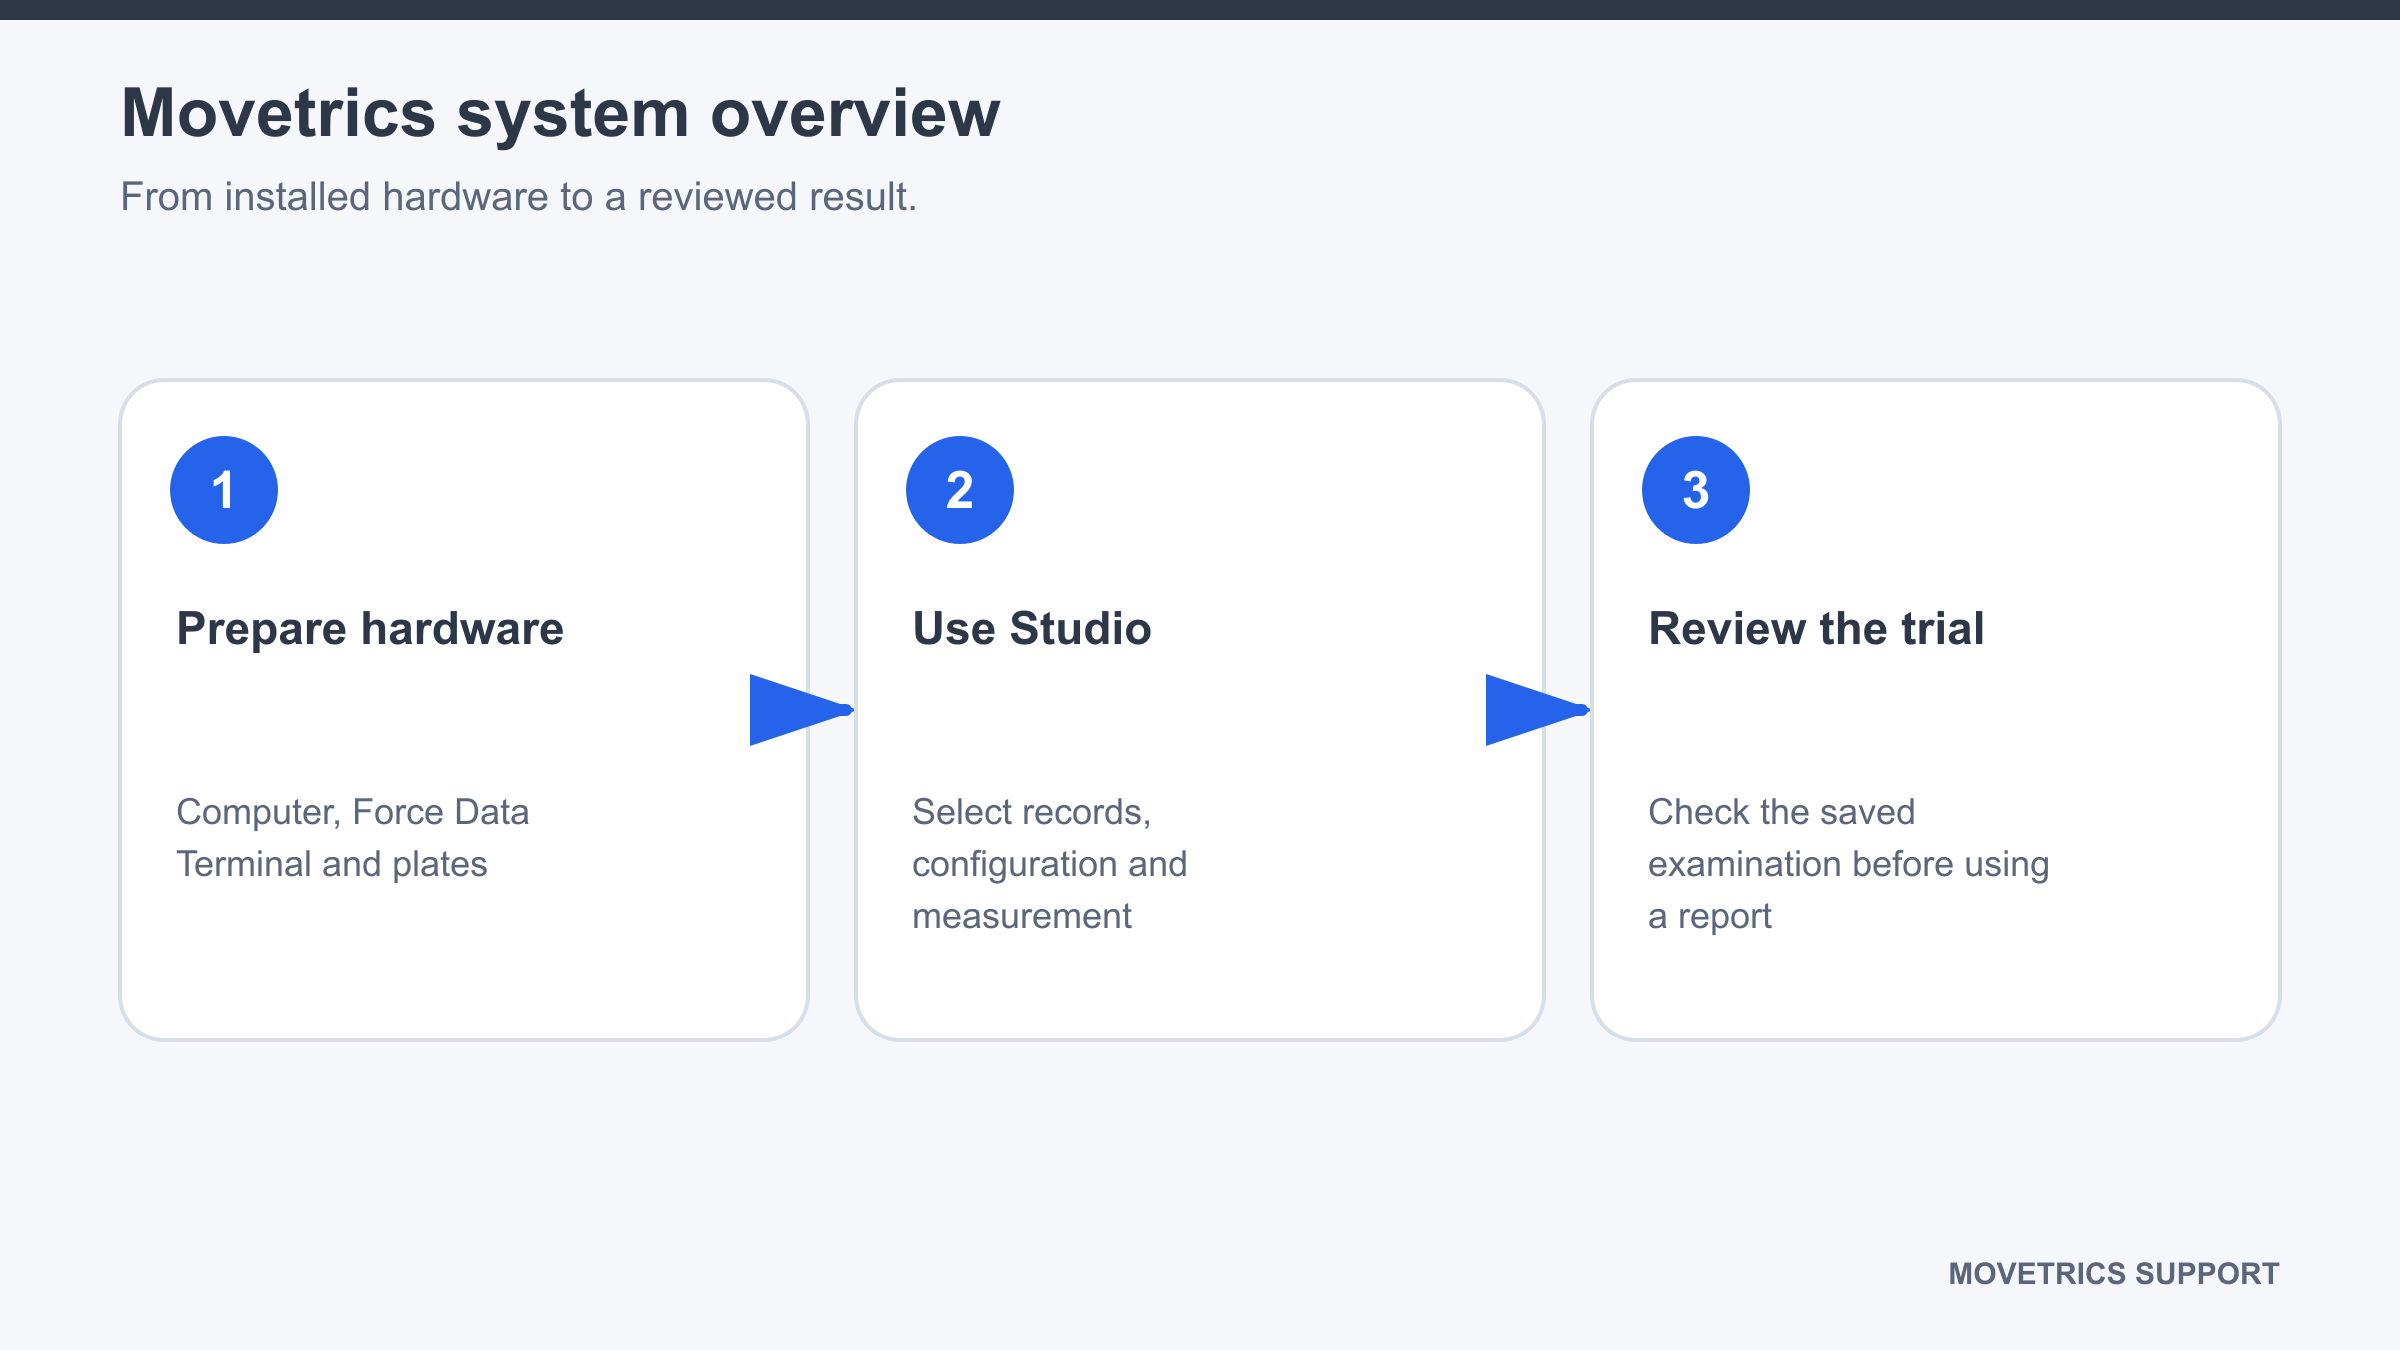Click the "Movetrics system overview" title

(x=560, y=114)
